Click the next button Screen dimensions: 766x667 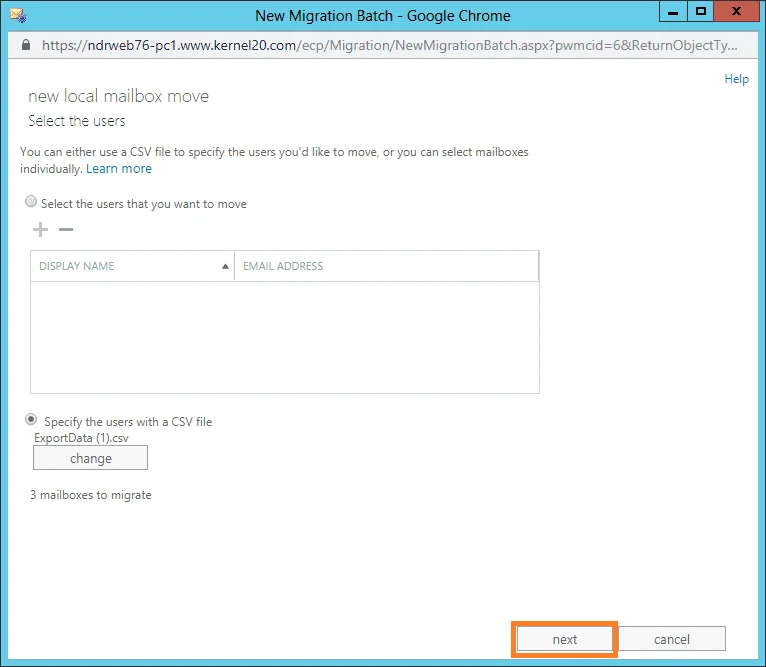(x=565, y=639)
